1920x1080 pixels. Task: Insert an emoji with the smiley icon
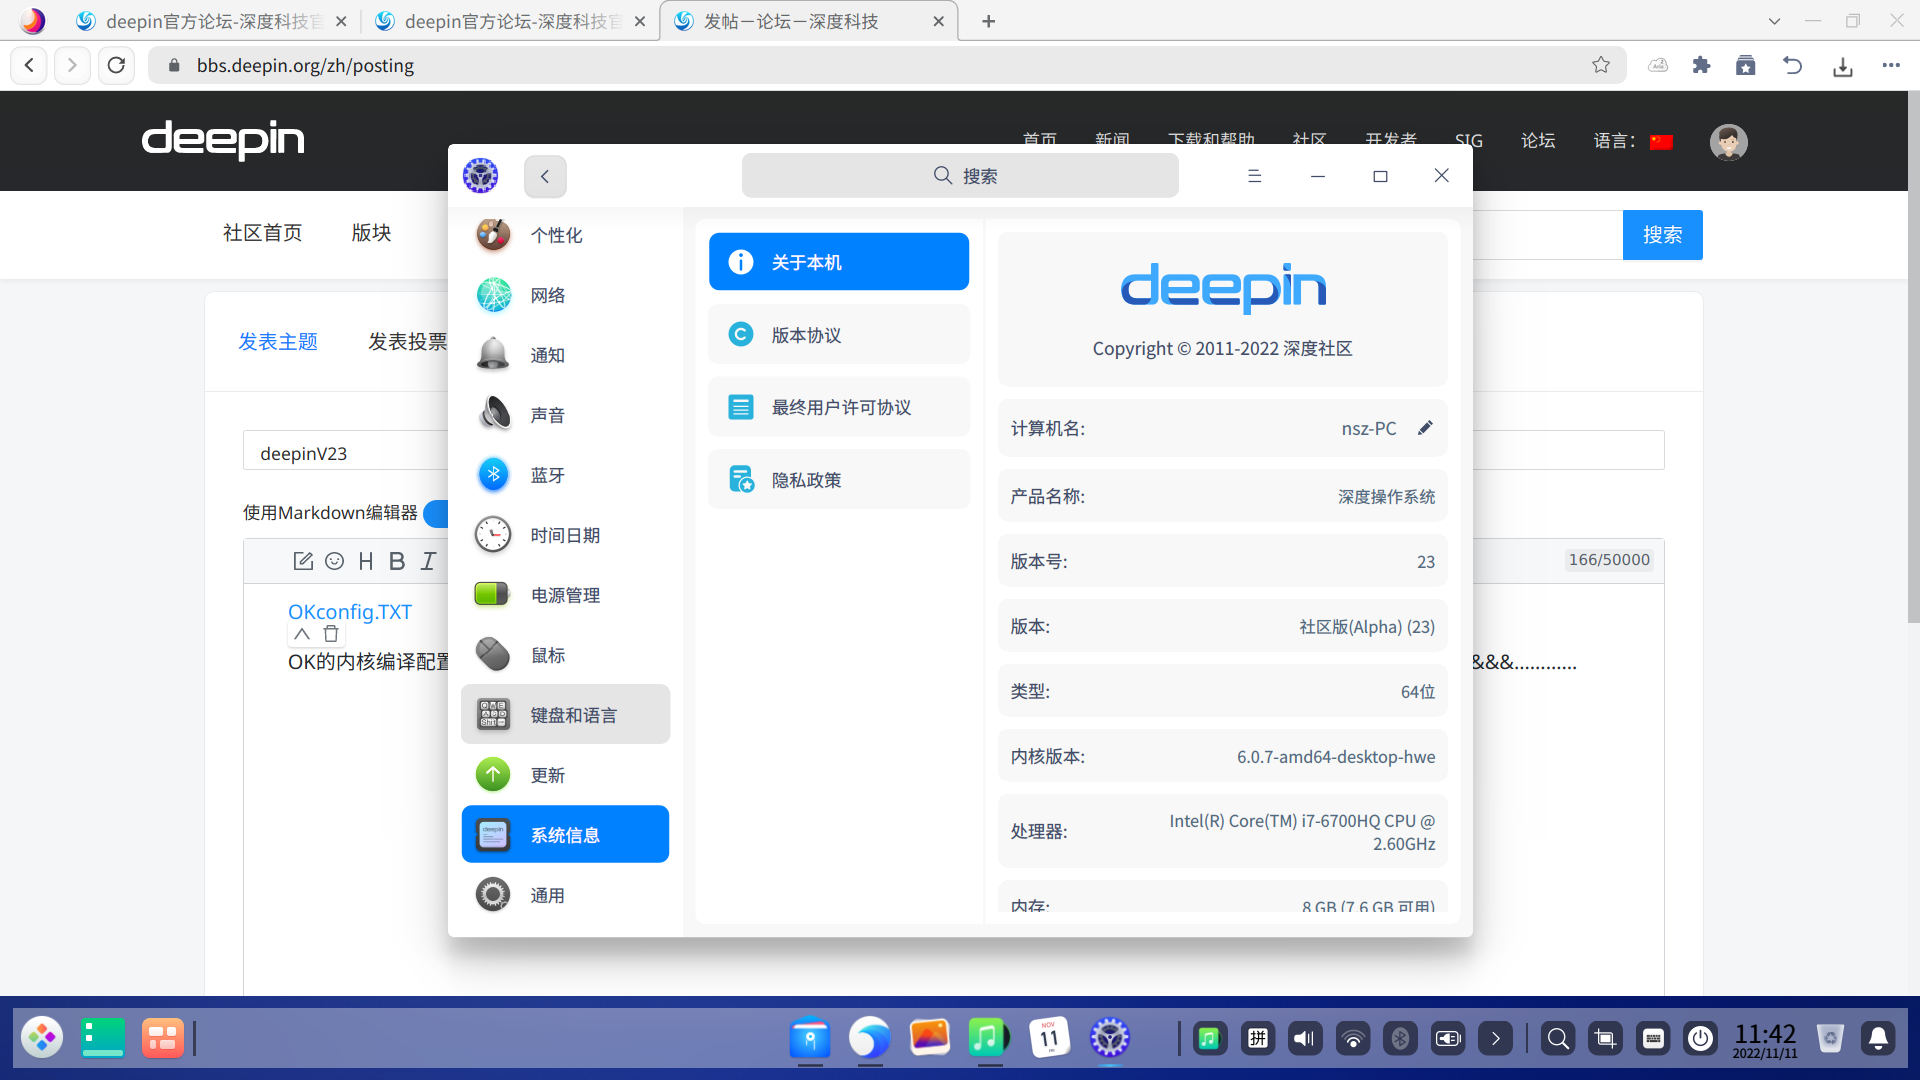tap(335, 561)
